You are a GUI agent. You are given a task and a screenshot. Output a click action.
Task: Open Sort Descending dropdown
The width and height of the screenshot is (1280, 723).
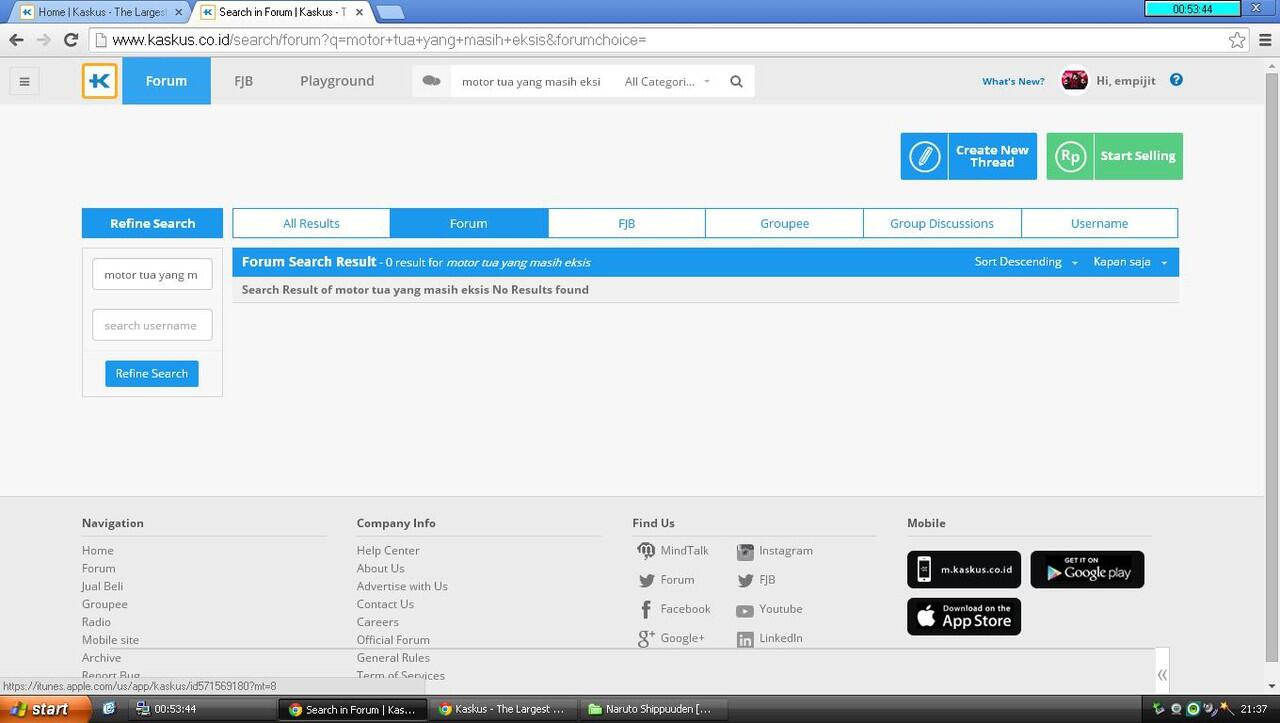point(1026,262)
